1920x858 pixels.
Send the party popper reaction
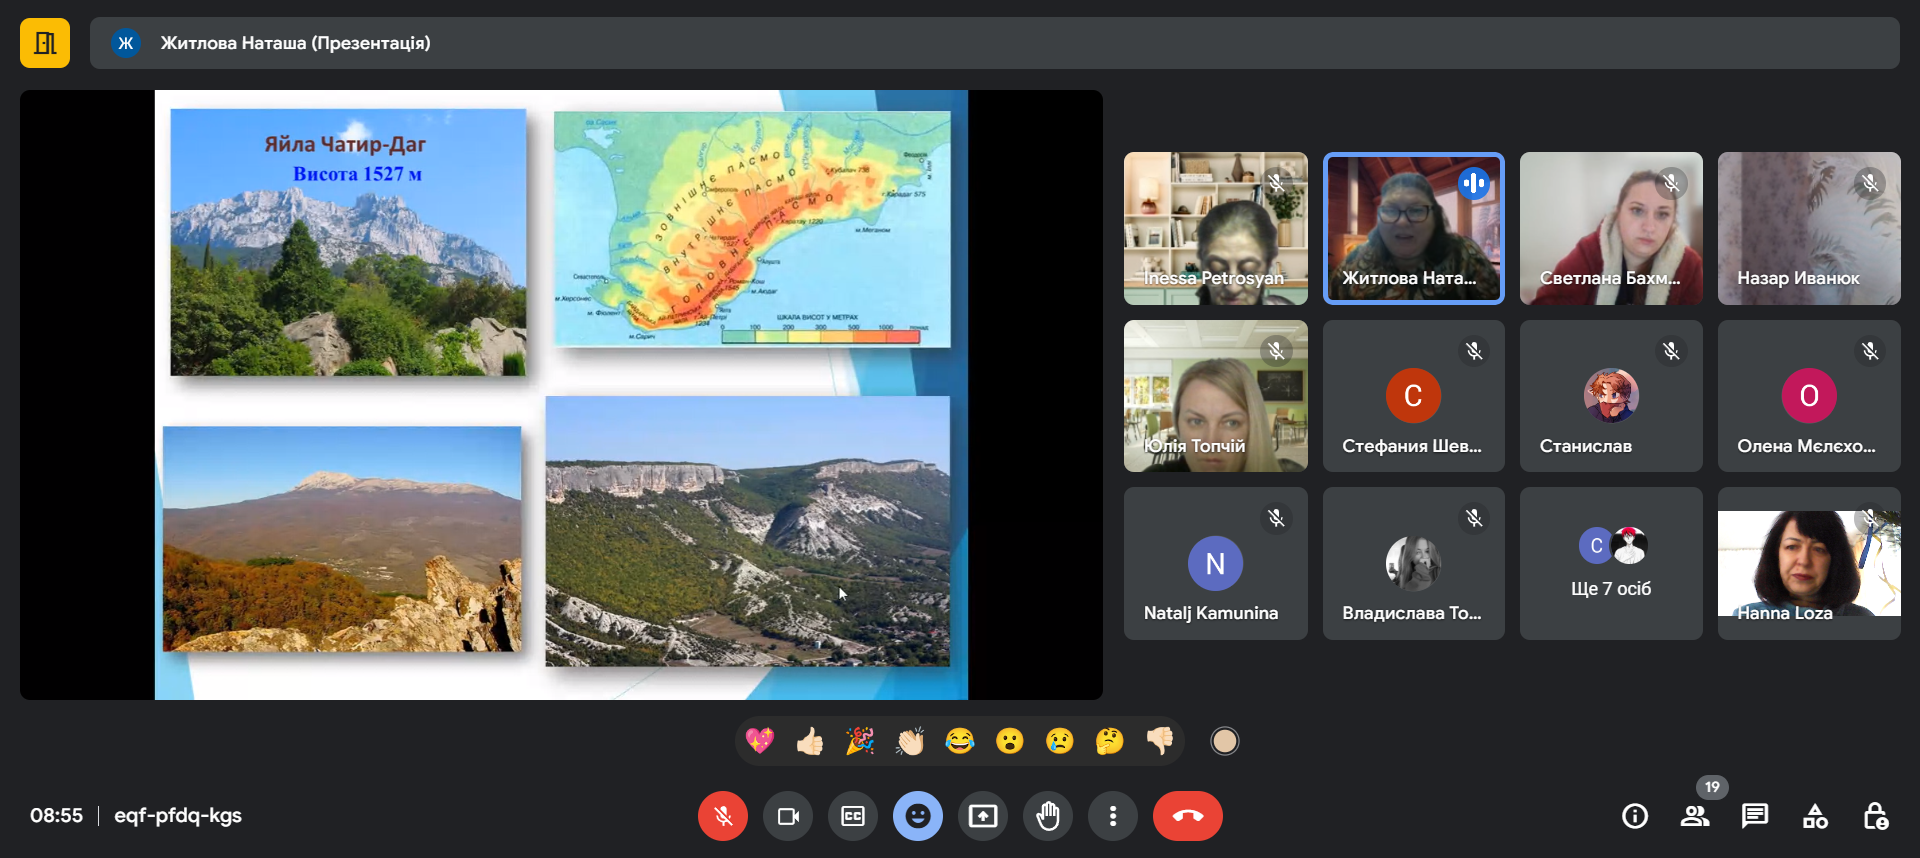pos(860,741)
